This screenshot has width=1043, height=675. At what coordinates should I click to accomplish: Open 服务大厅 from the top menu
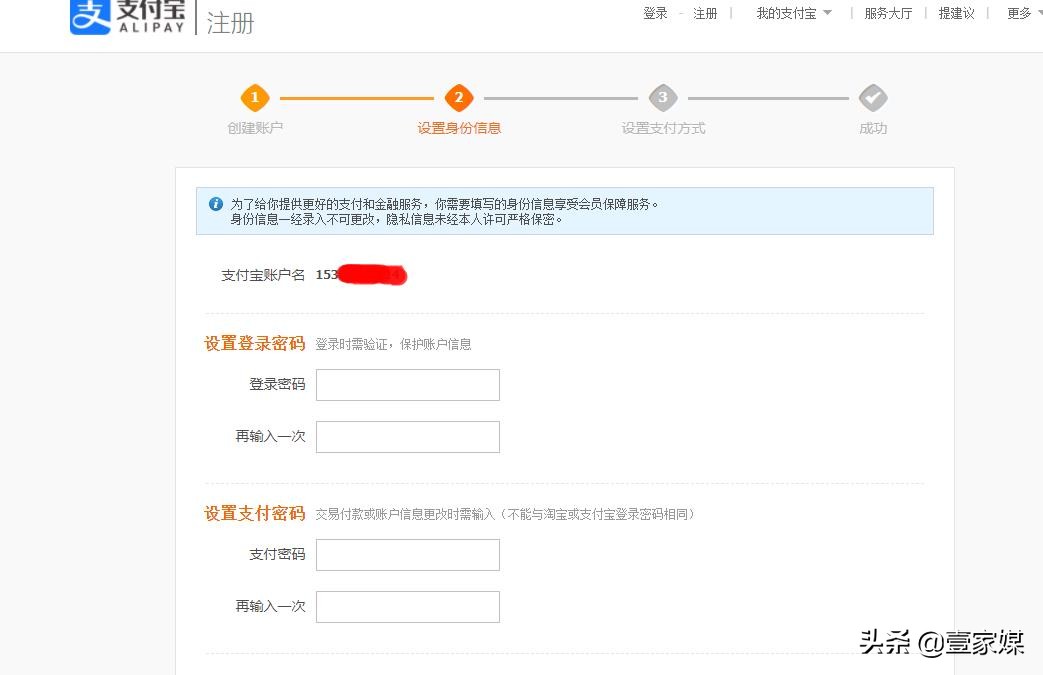click(x=888, y=13)
